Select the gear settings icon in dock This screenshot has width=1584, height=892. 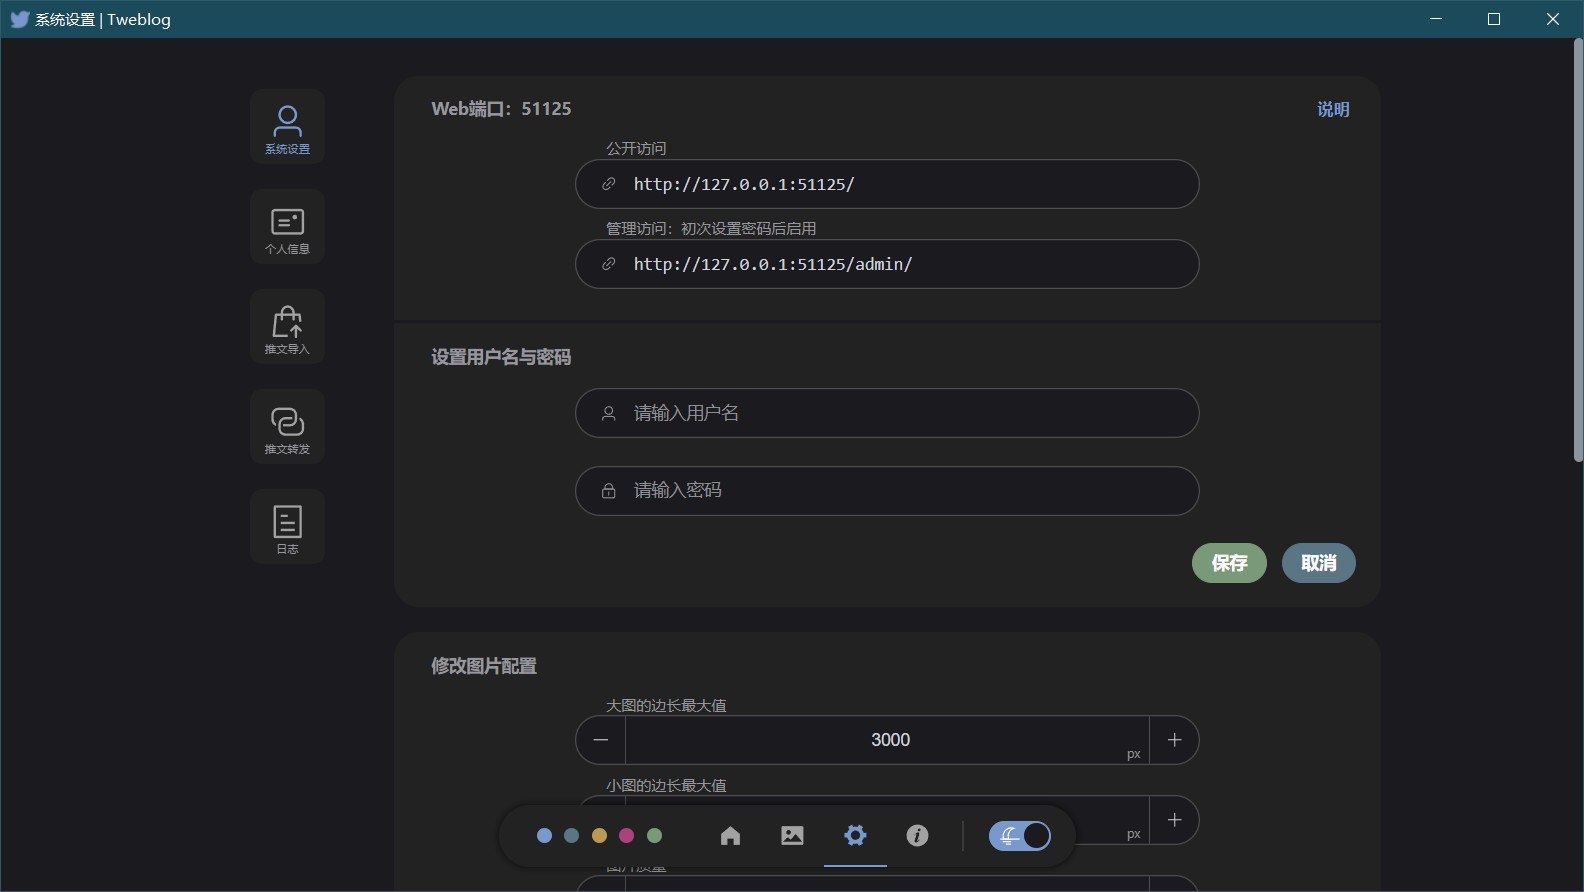(855, 835)
